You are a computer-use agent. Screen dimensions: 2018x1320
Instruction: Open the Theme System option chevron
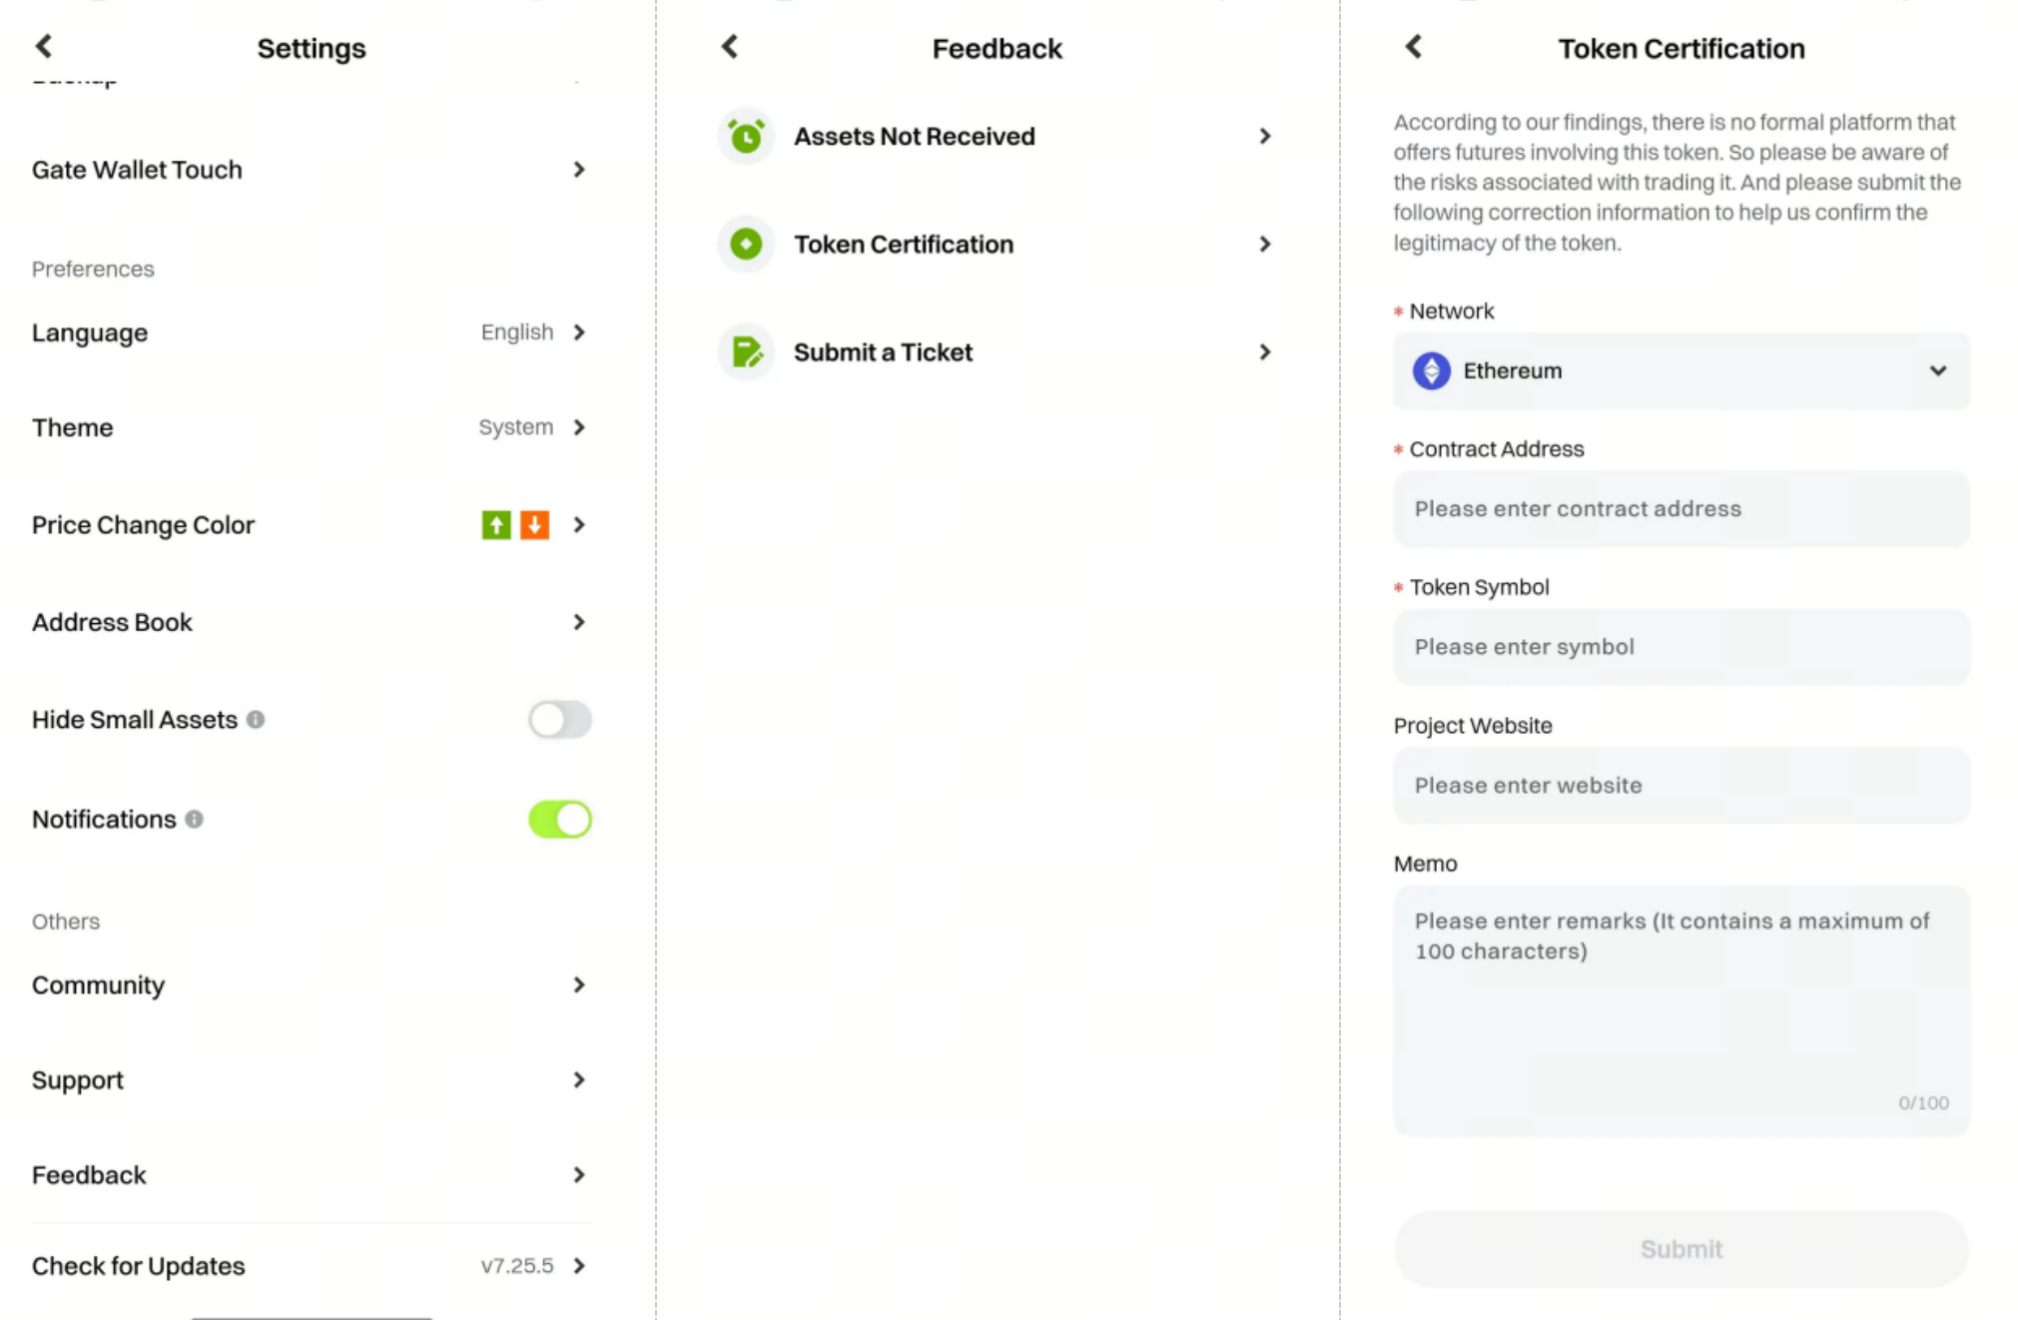pyautogui.click(x=579, y=427)
